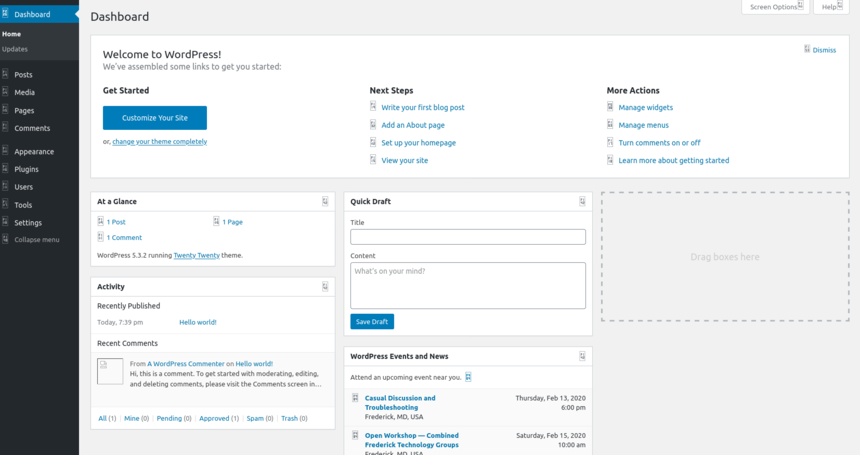This screenshot has width=860, height=455.
Task: Open the Turn comments on or off link
Action: click(659, 143)
